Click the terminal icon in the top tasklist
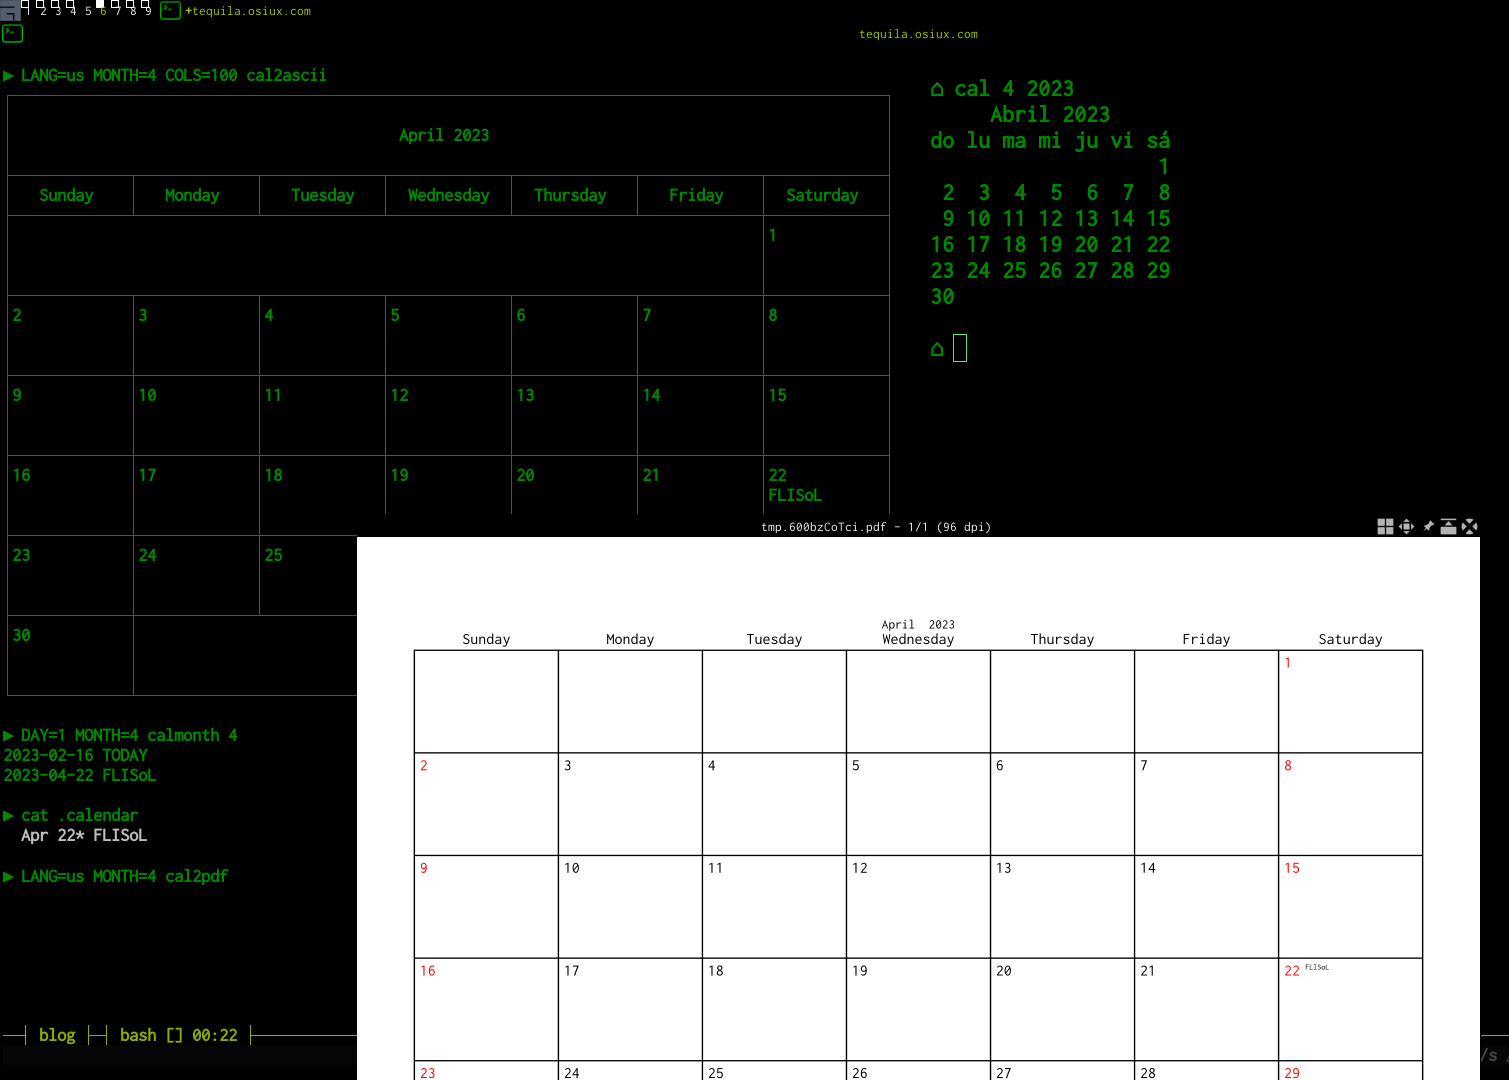 tap(171, 10)
